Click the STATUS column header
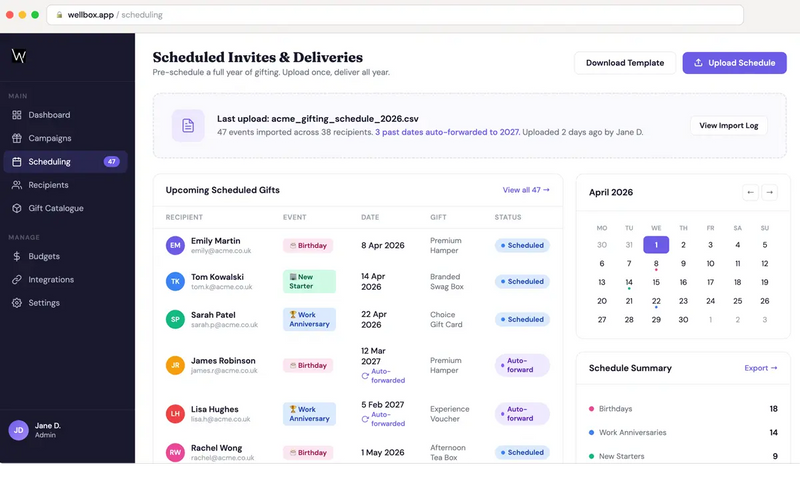The image size is (800, 481). [x=508, y=217]
